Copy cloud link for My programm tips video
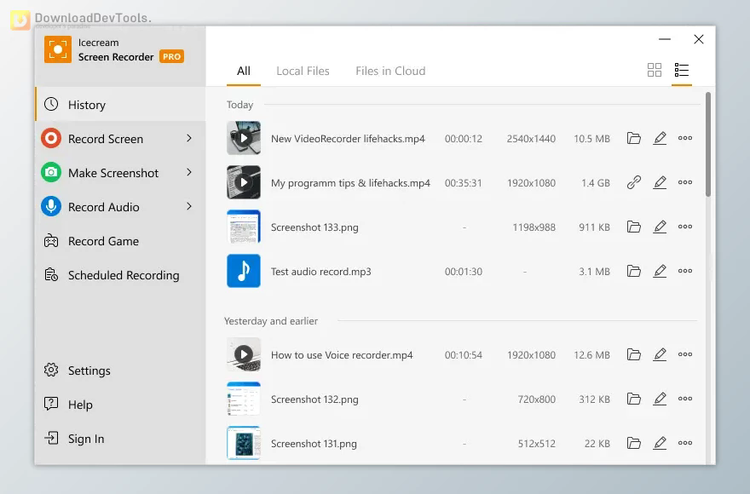Image resolution: width=750 pixels, height=494 pixels. point(634,182)
